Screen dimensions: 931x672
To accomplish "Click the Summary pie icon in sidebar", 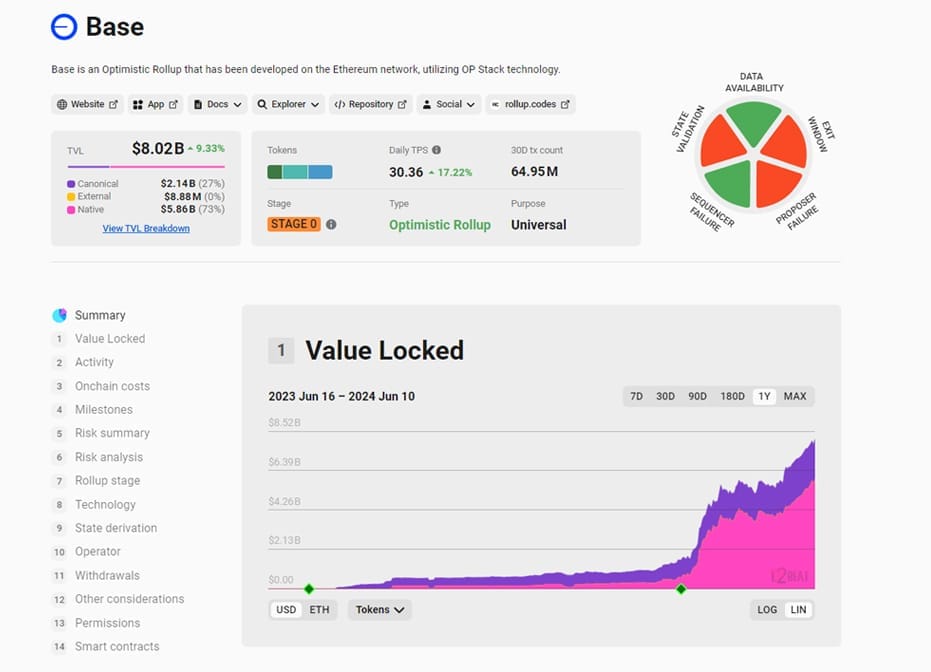I will 60,315.
